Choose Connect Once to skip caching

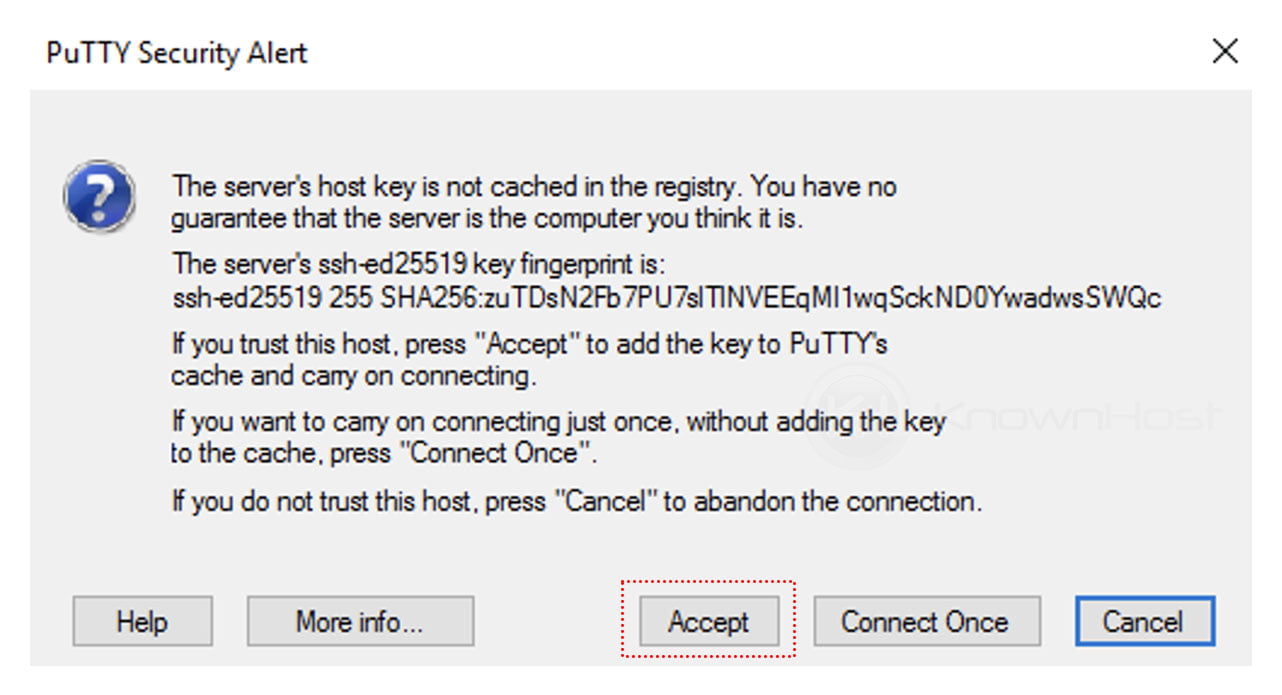926,621
